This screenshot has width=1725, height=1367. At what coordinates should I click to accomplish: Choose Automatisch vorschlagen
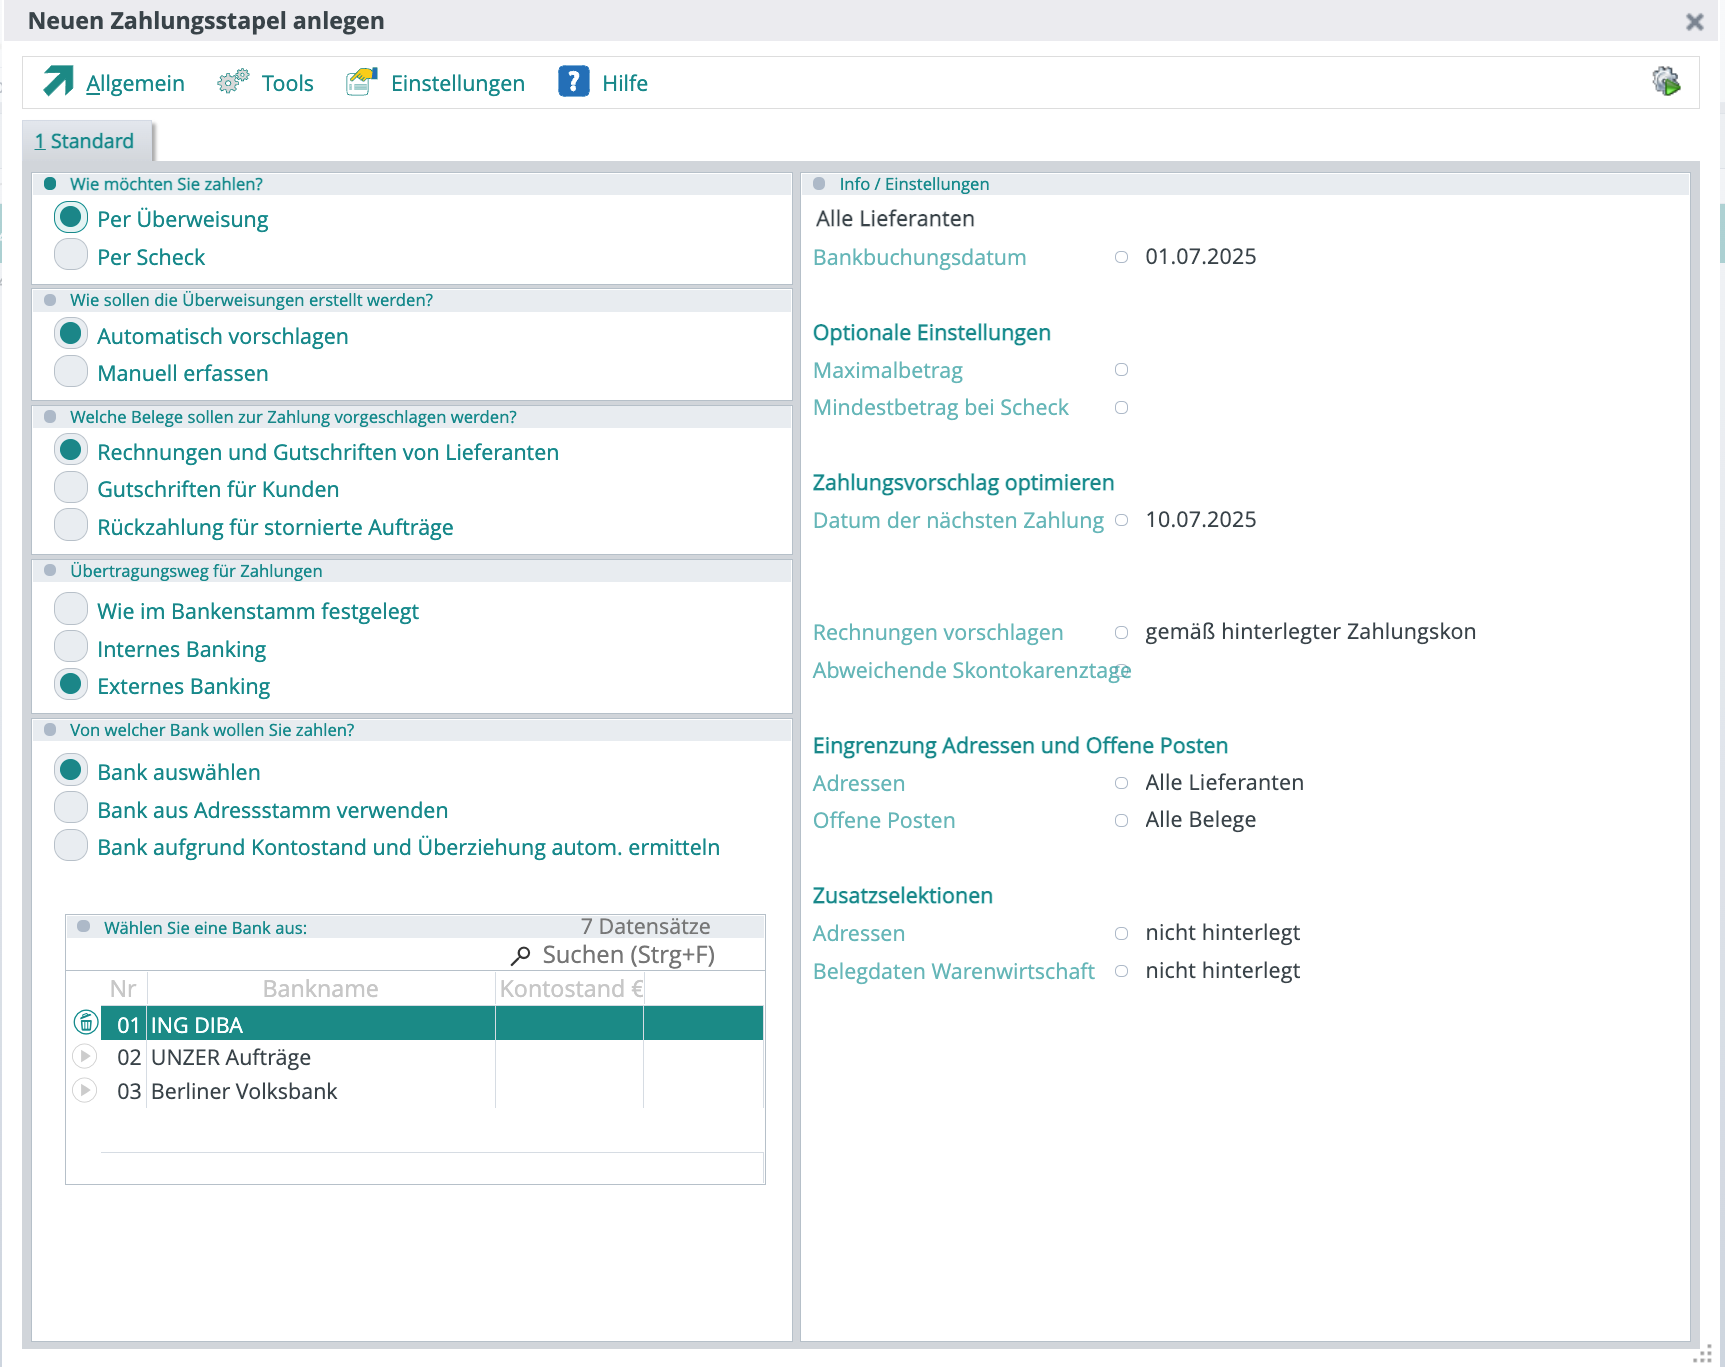71,333
